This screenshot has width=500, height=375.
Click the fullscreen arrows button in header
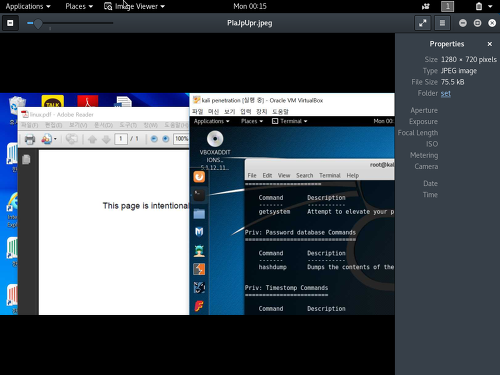(423, 23)
